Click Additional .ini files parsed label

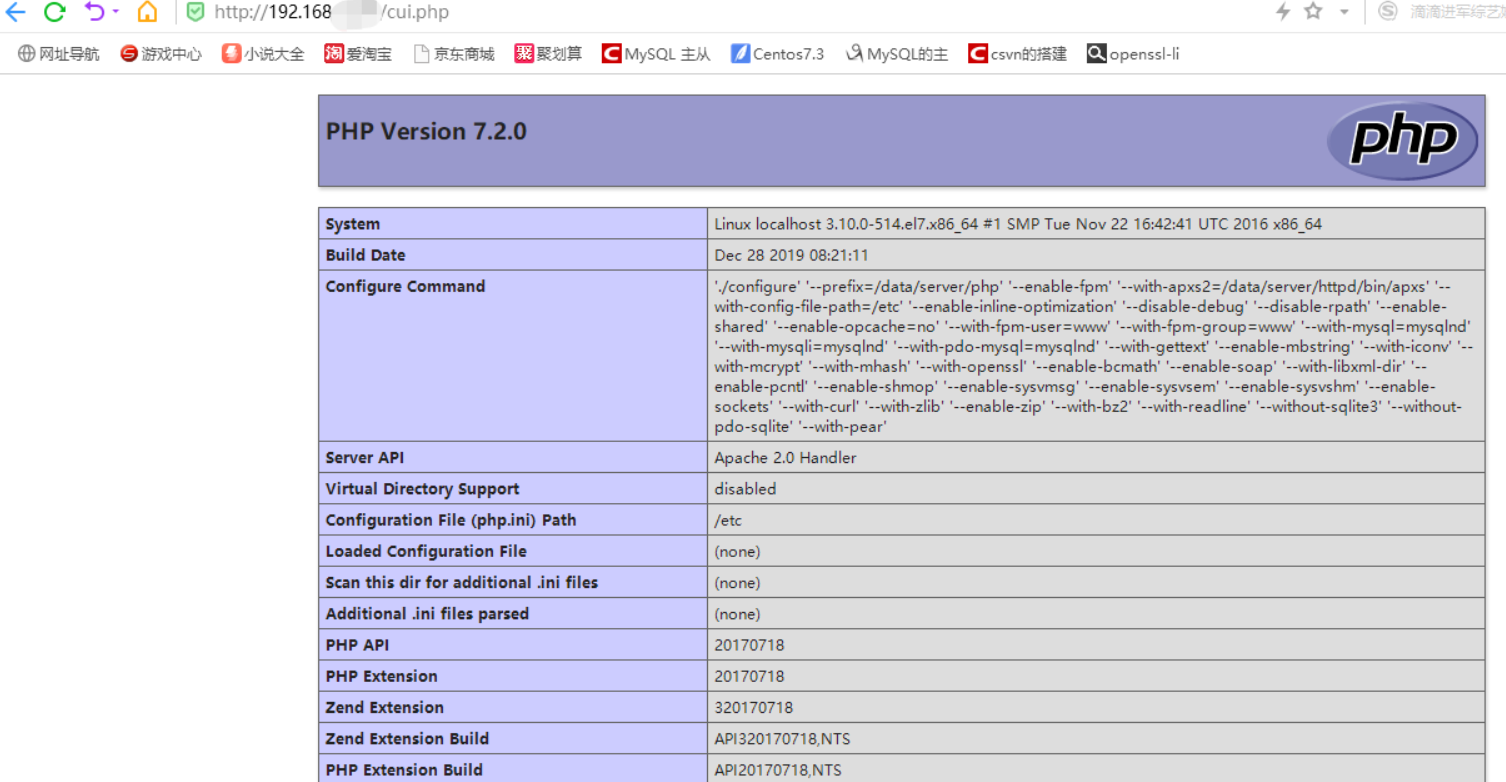point(427,613)
